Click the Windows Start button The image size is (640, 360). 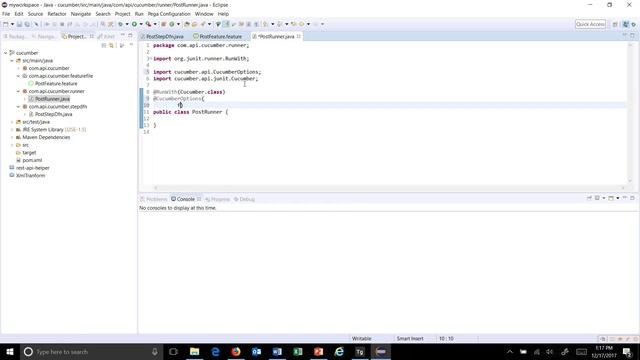[10, 351]
